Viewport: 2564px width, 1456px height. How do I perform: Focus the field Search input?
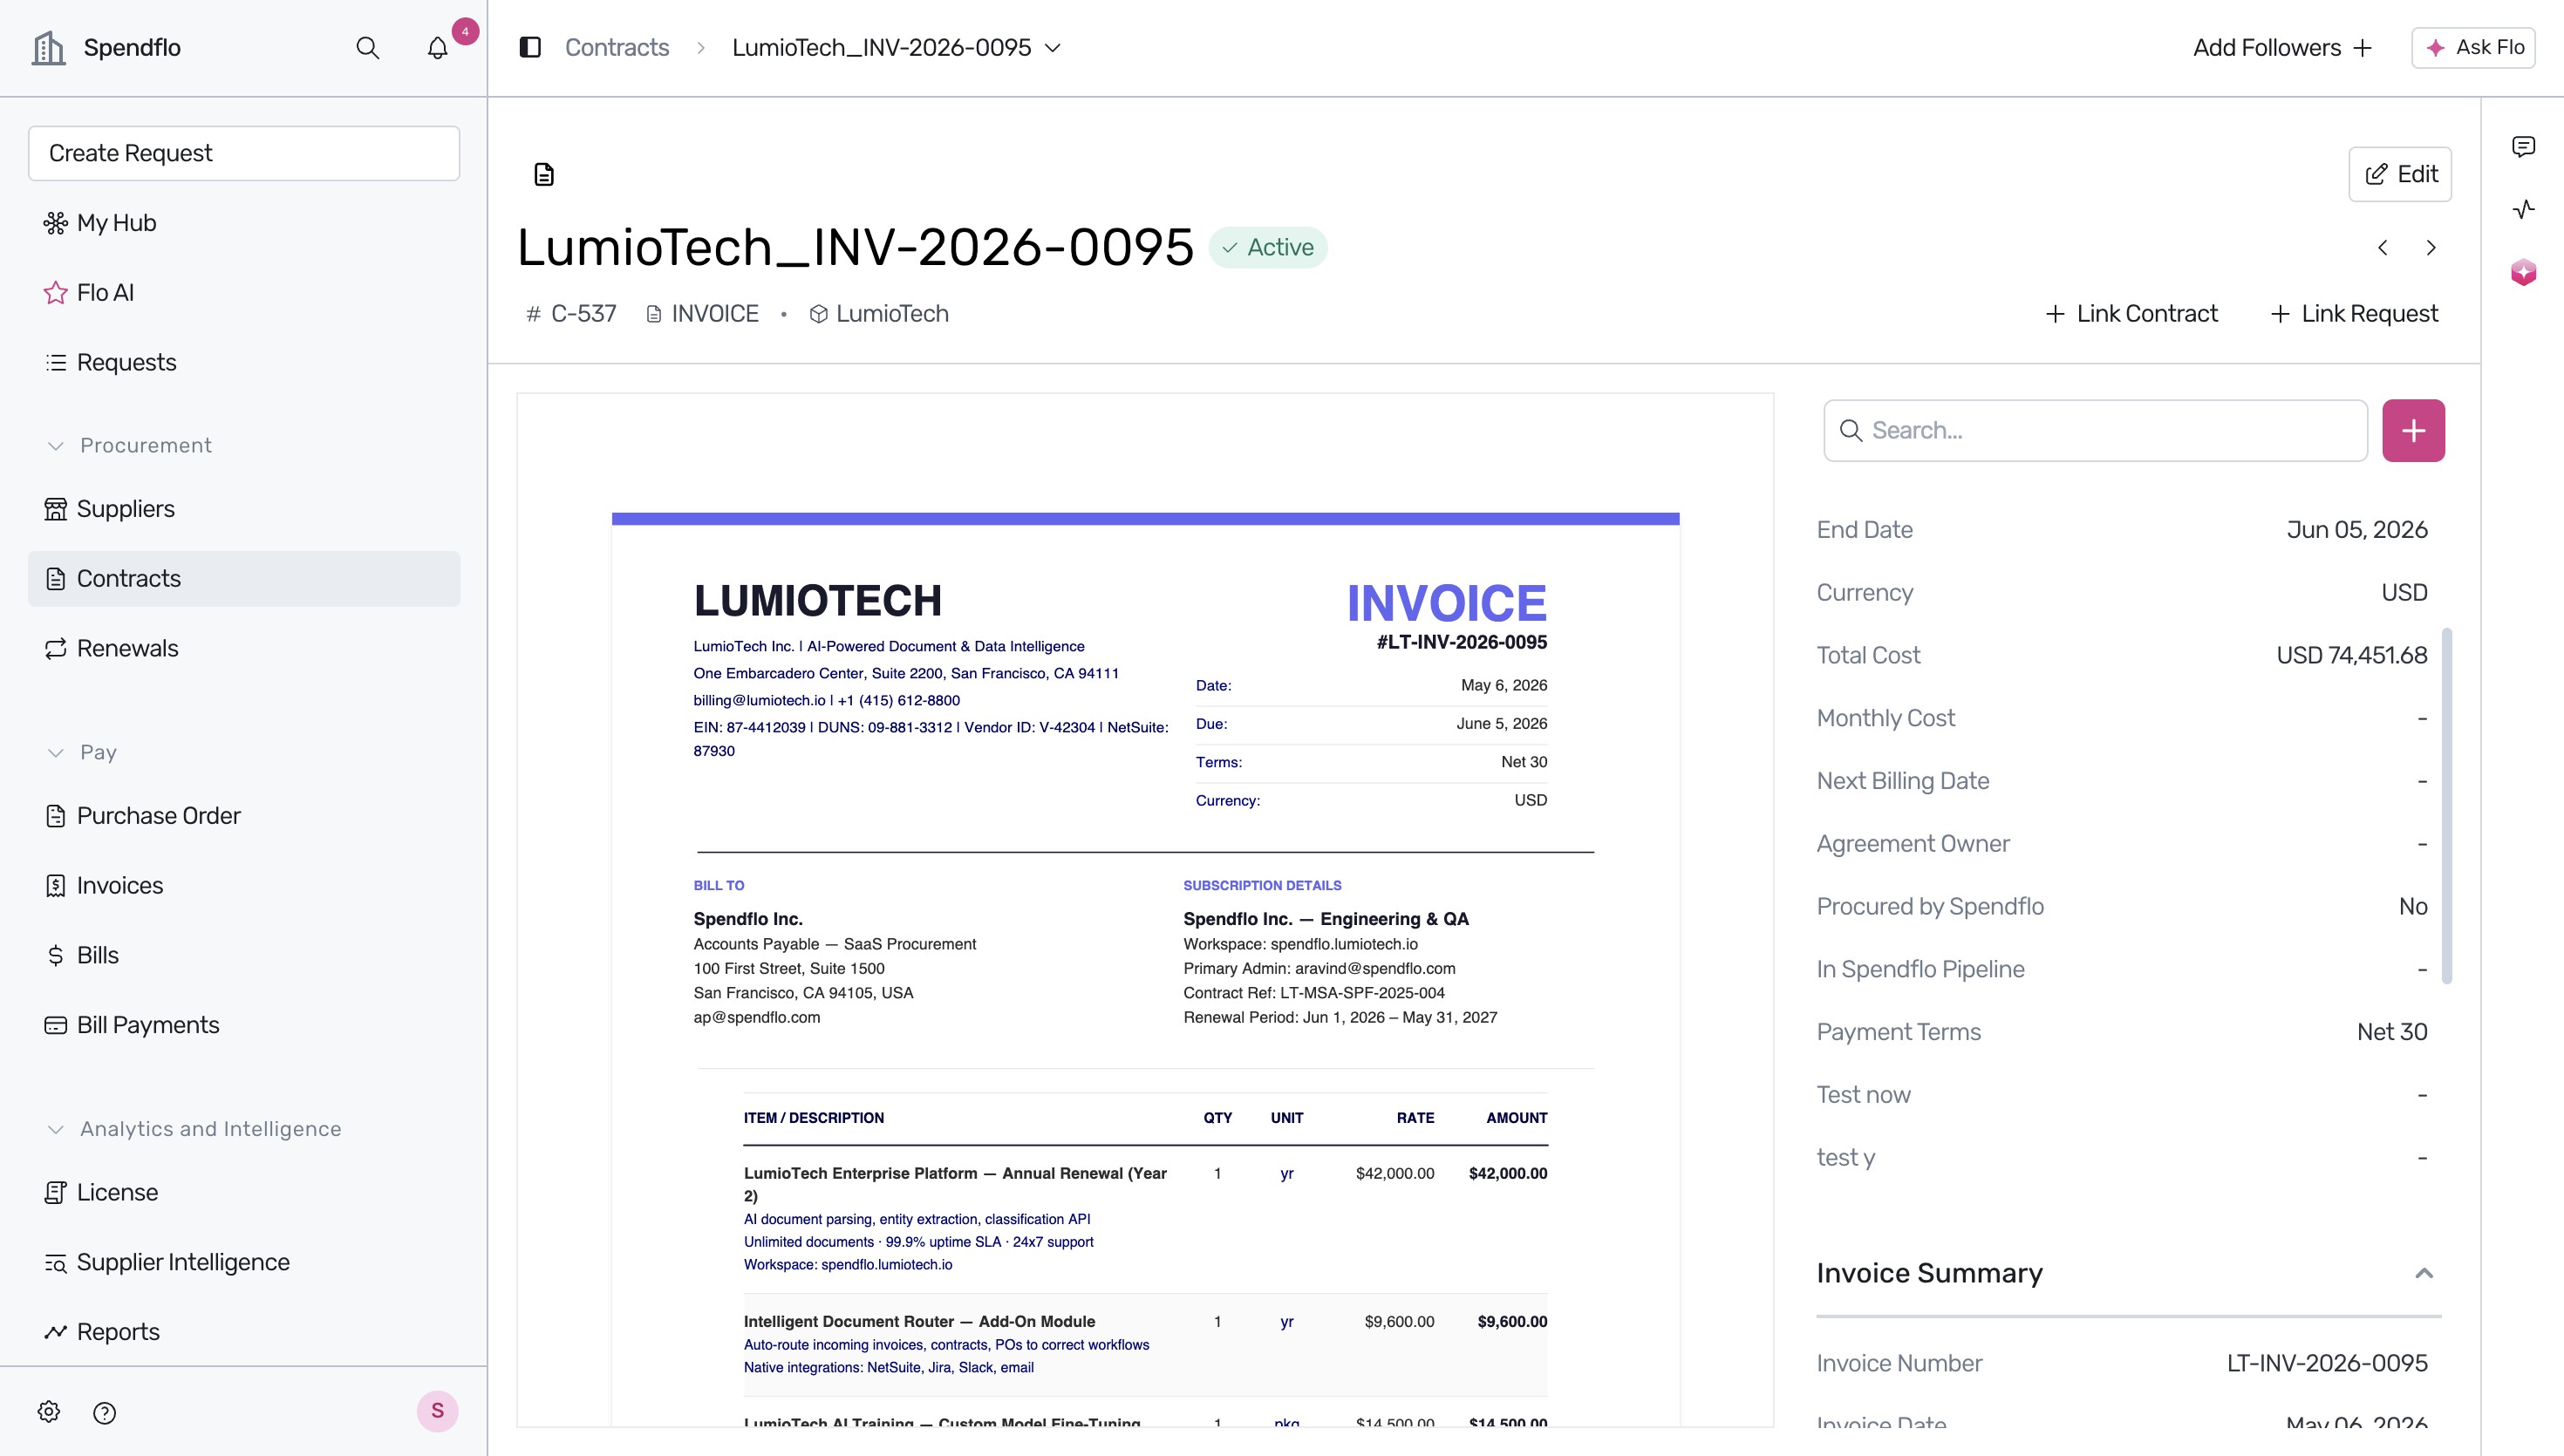click(x=2095, y=430)
